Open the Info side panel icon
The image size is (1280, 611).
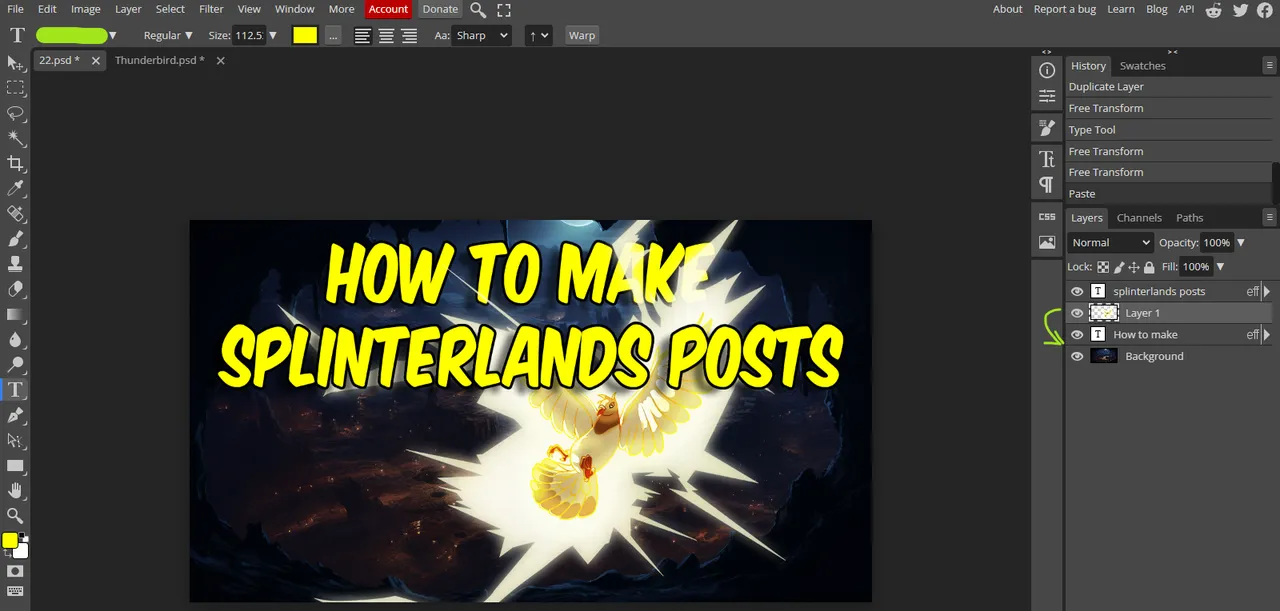click(x=1047, y=71)
